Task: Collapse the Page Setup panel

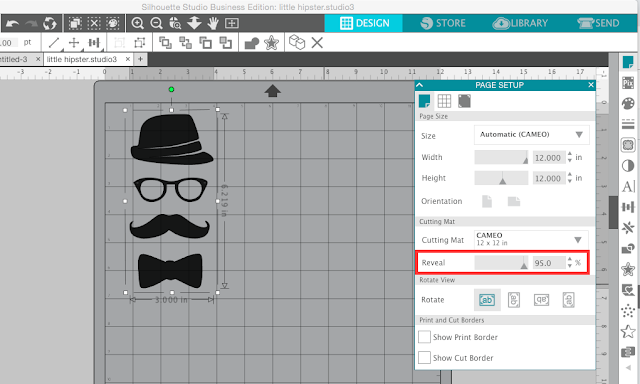Action: 420,85
